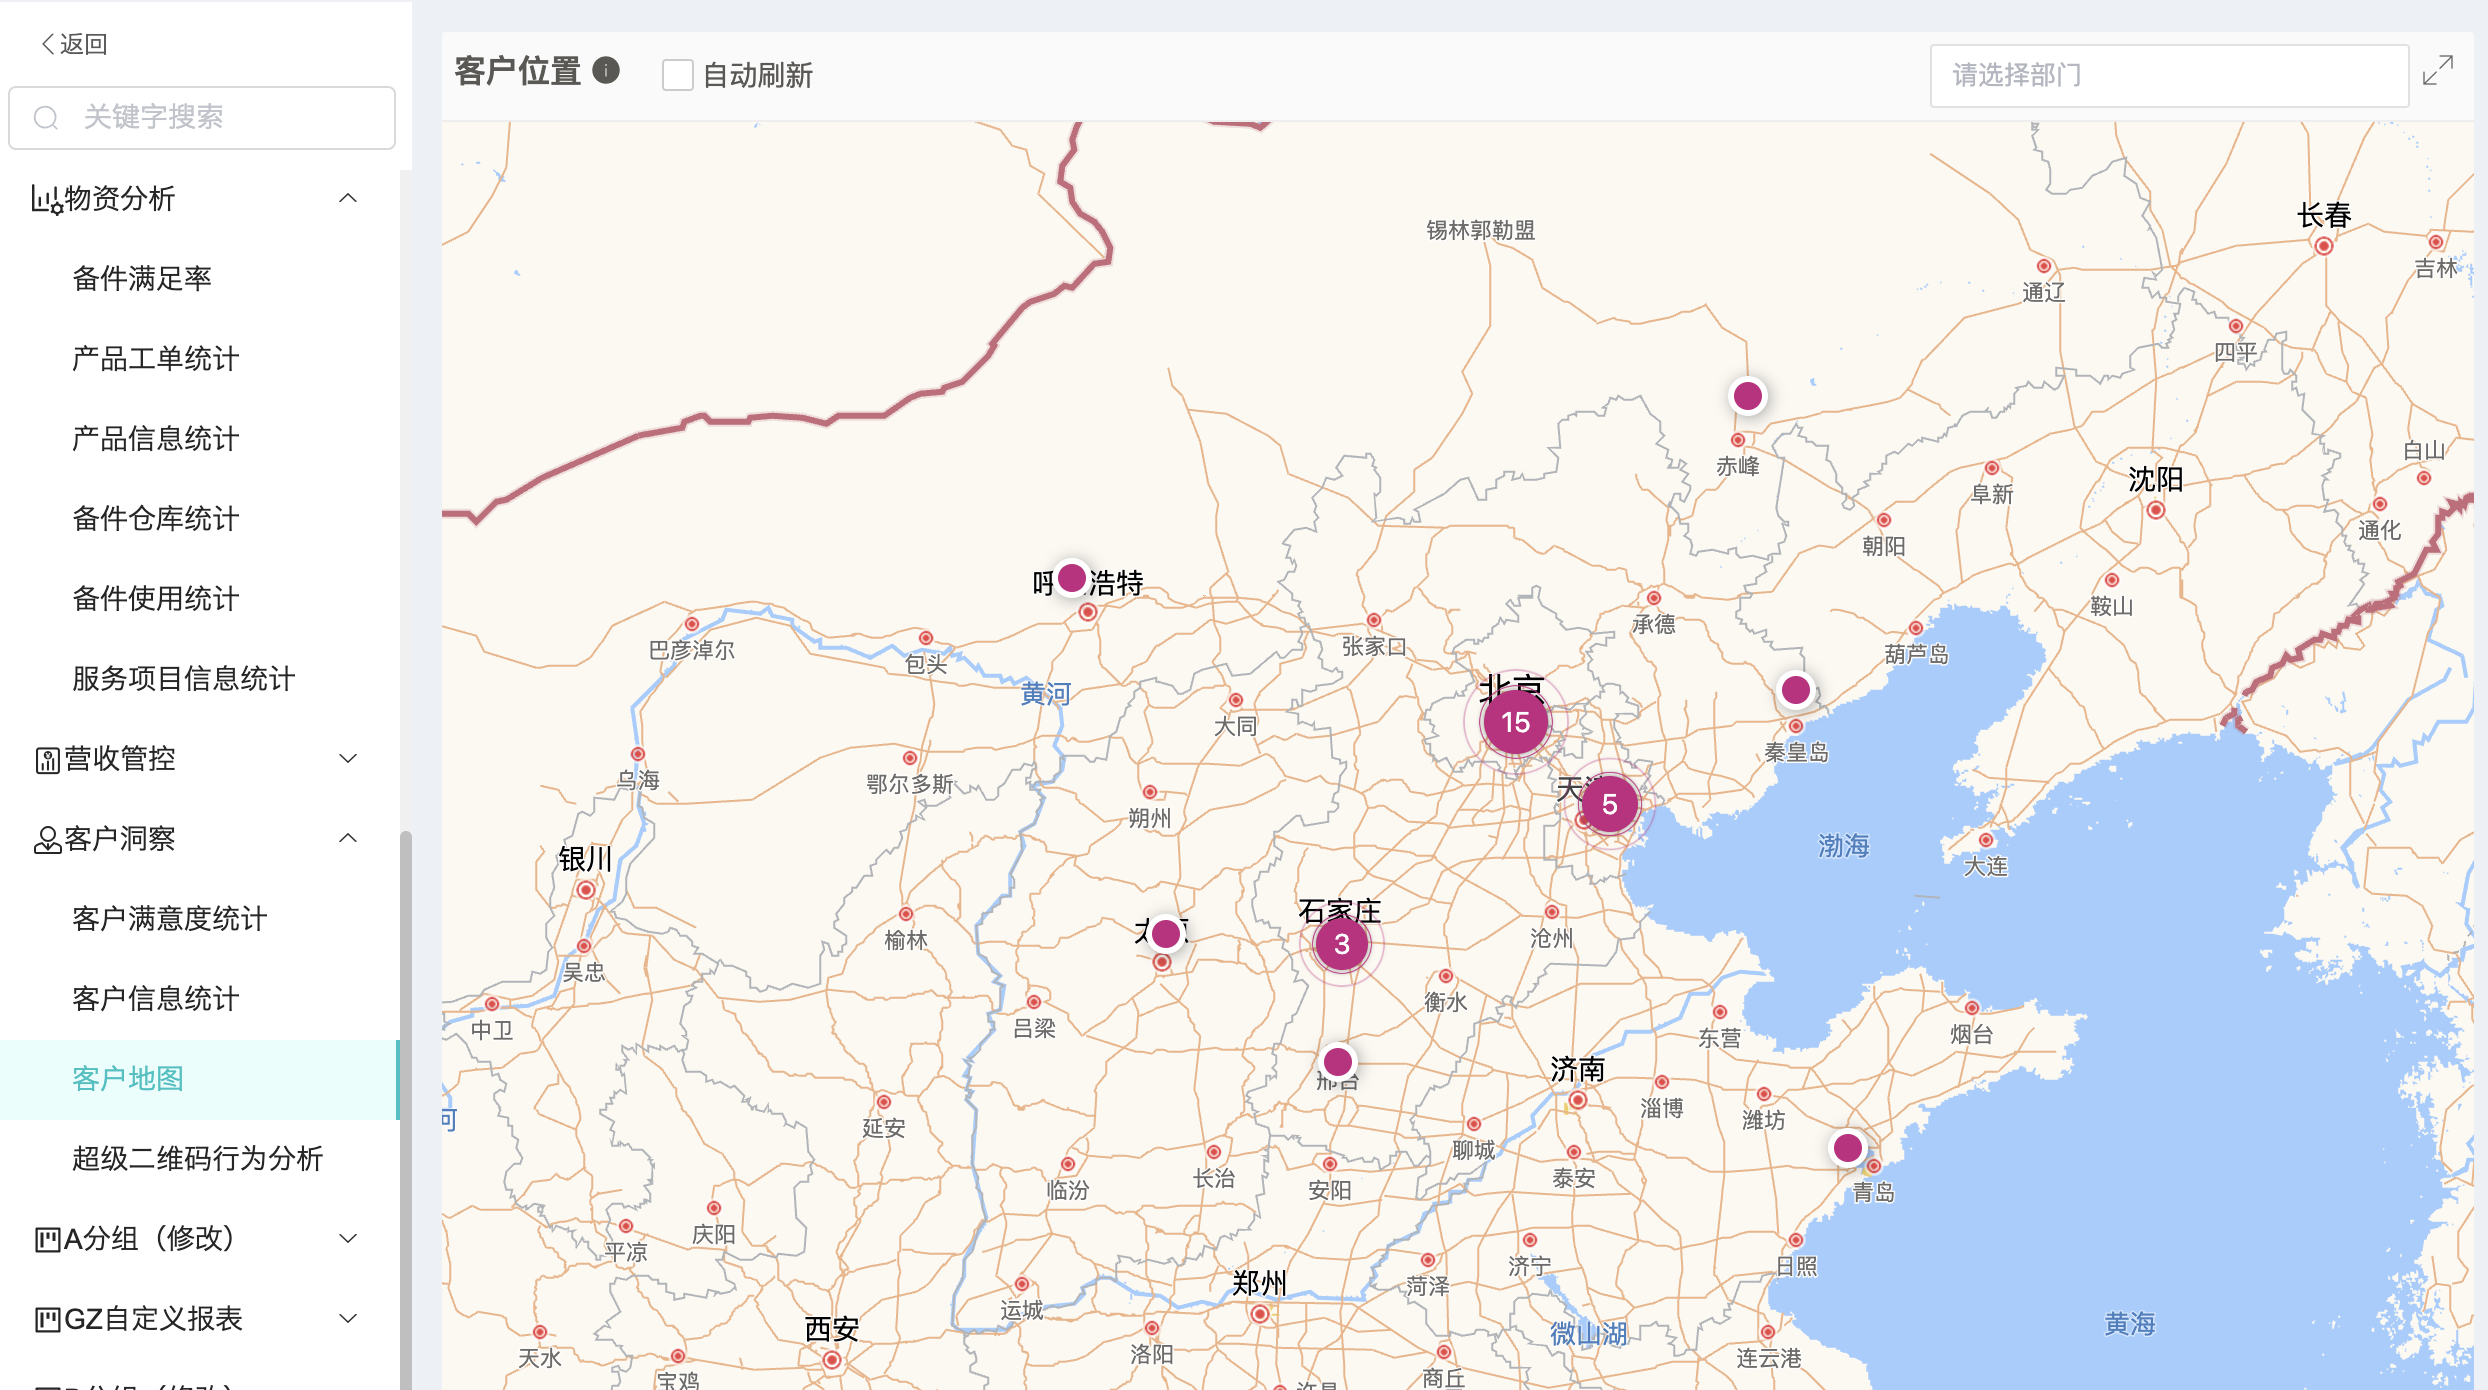Click the 物资分析 chart icon

tap(46, 199)
